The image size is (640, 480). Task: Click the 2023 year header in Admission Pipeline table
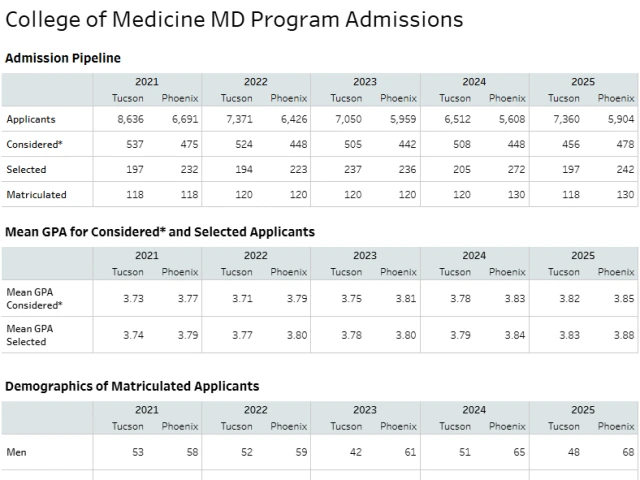tap(365, 82)
